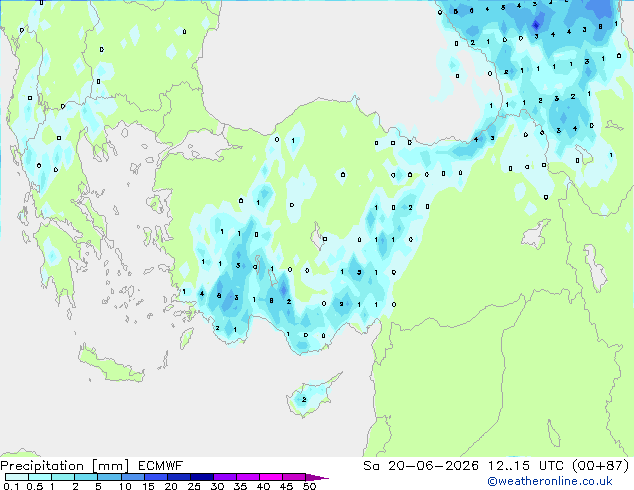Image resolution: width=634 pixels, height=490 pixels.
Task: Click the '[mm]' unit label
Action: 110,466
